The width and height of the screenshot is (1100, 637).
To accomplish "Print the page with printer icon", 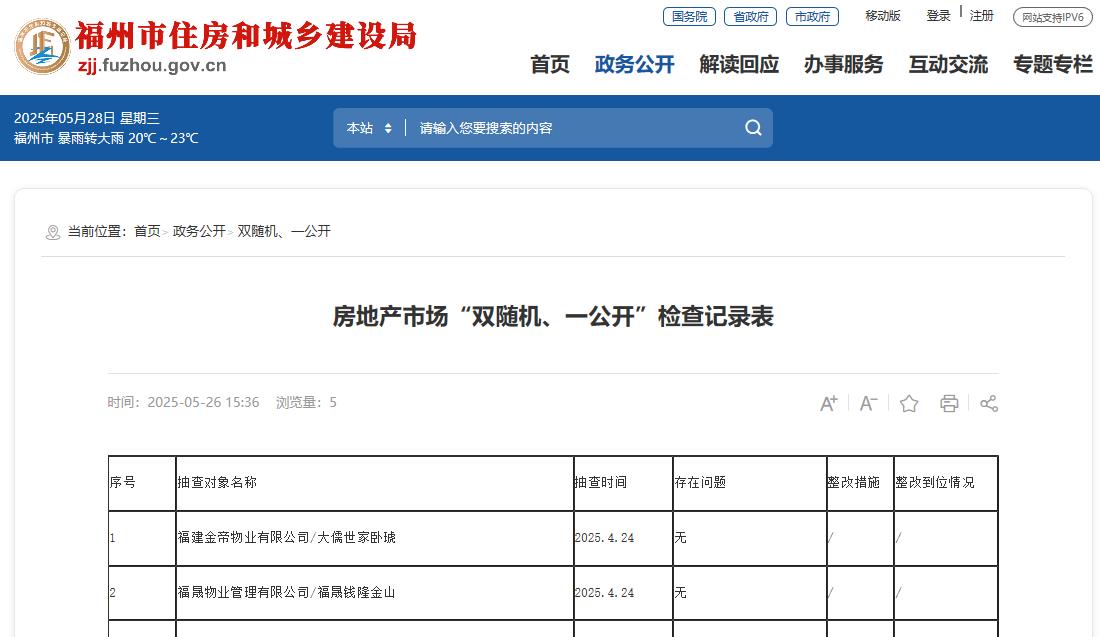I will (x=949, y=403).
